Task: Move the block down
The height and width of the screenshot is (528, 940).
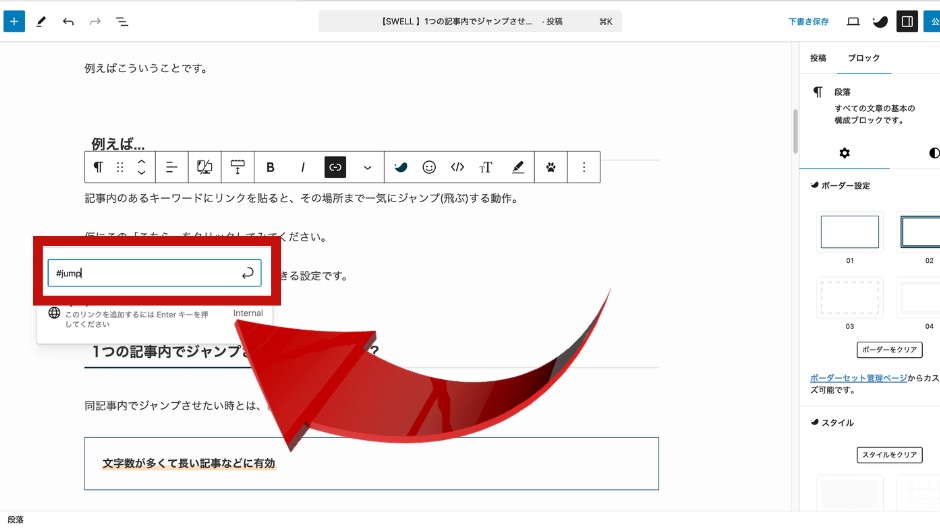Action: pos(141,173)
